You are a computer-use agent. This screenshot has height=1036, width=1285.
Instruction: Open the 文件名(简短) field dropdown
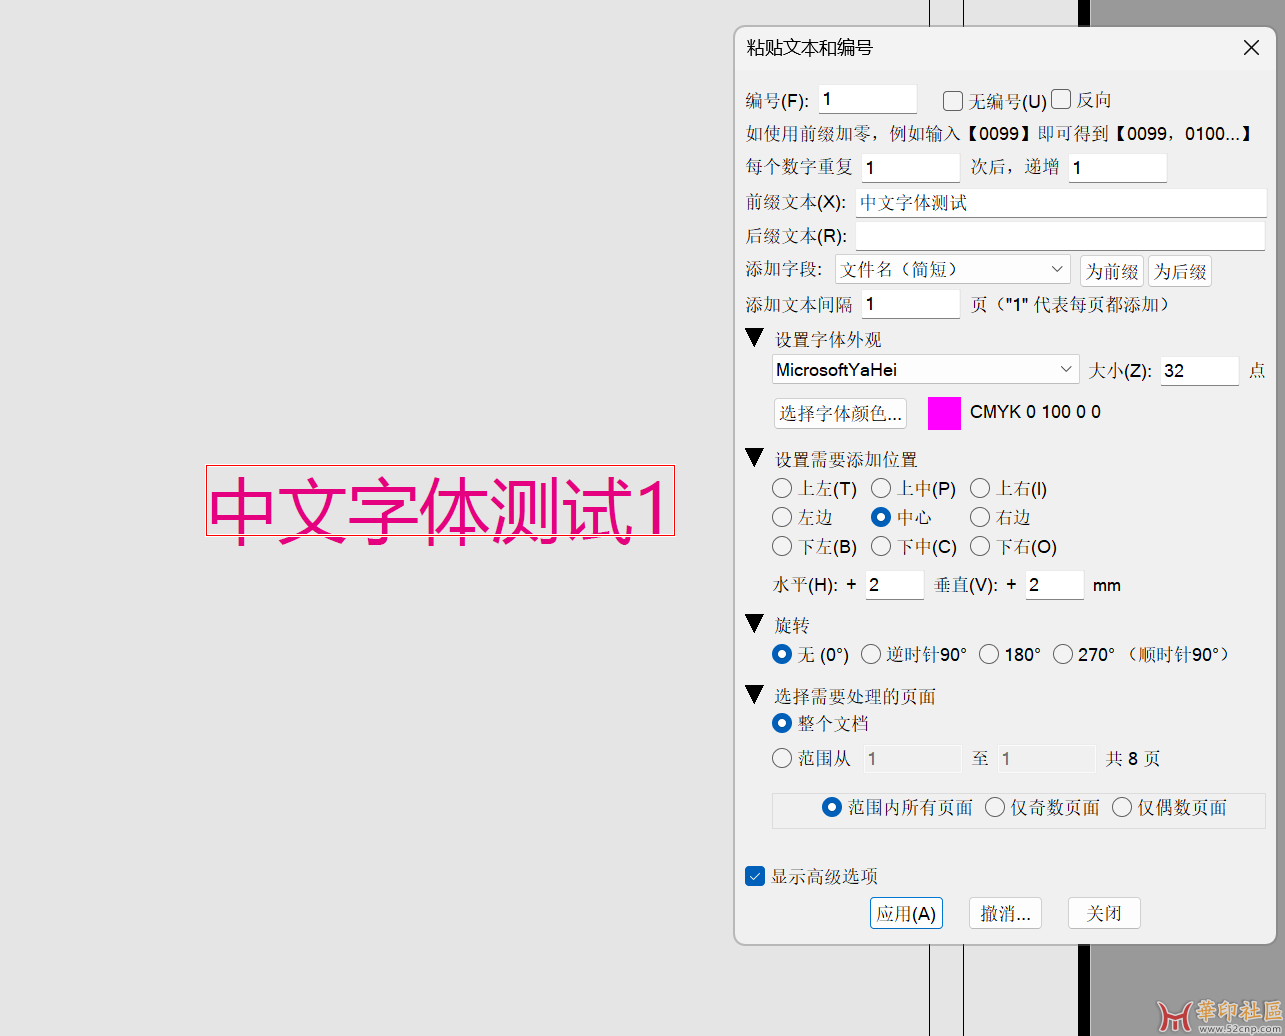pos(953,270)
